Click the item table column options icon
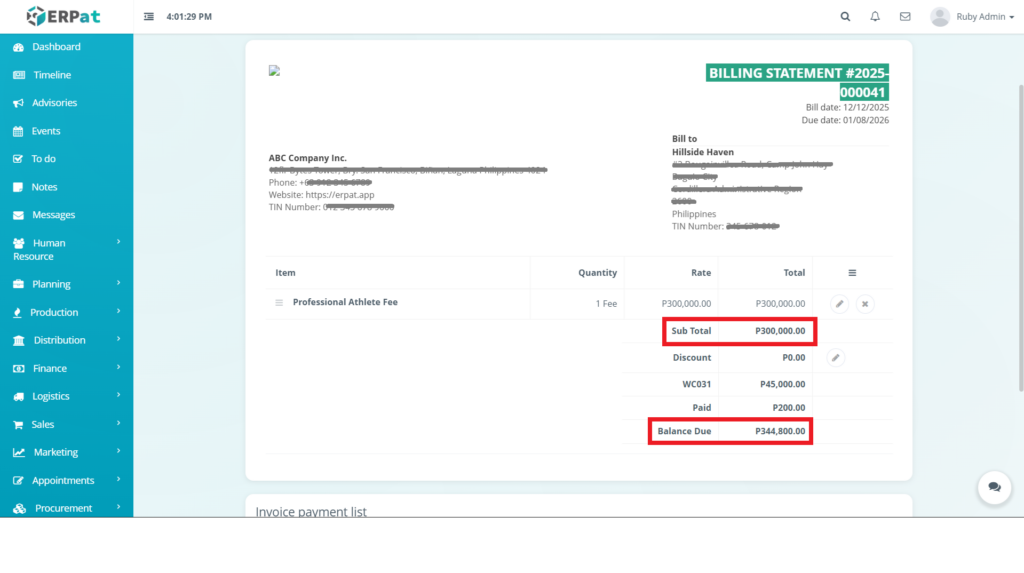The image size is (1024, 573). tap(852, 273)
